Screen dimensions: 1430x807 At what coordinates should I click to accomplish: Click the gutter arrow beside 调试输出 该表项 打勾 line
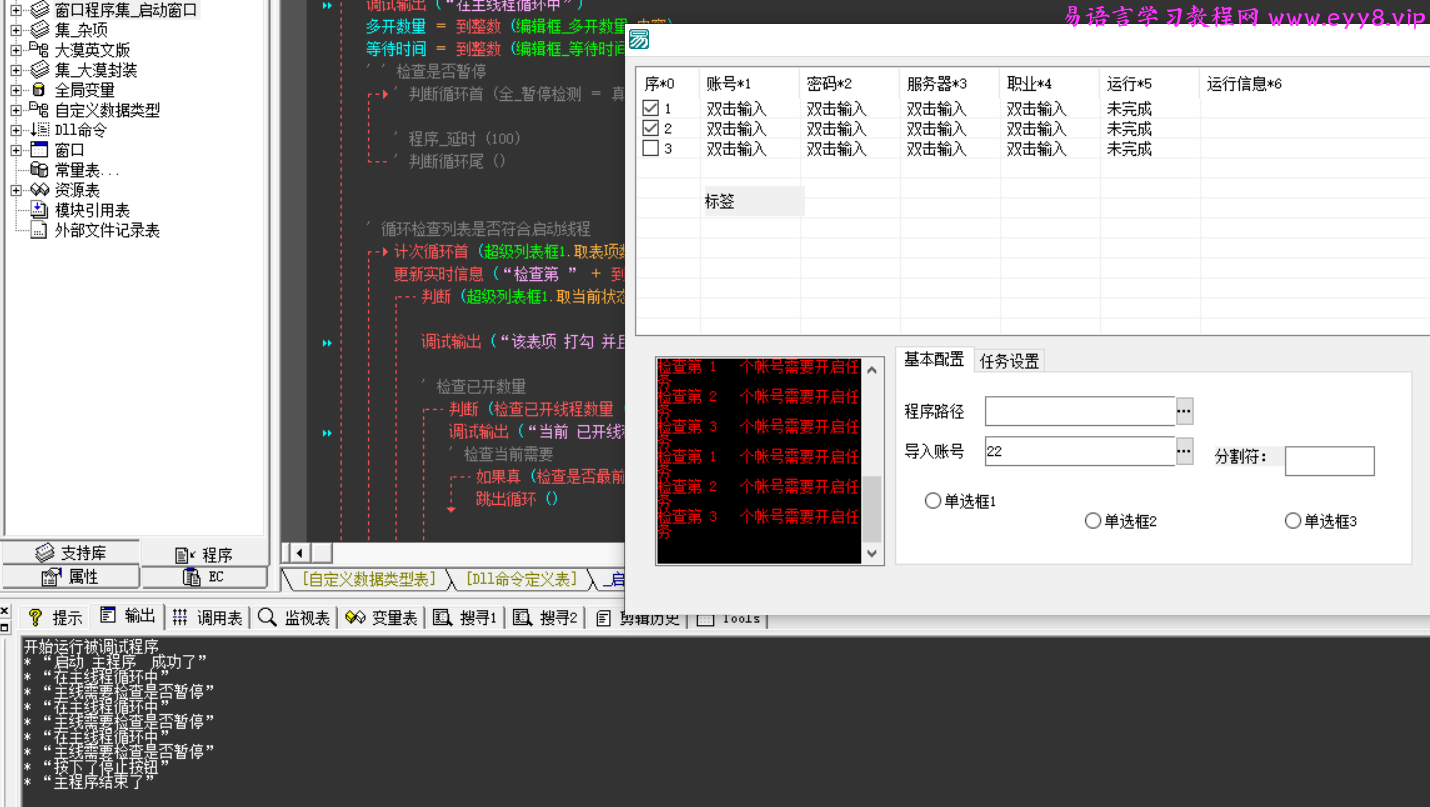[x=327, y=343]
